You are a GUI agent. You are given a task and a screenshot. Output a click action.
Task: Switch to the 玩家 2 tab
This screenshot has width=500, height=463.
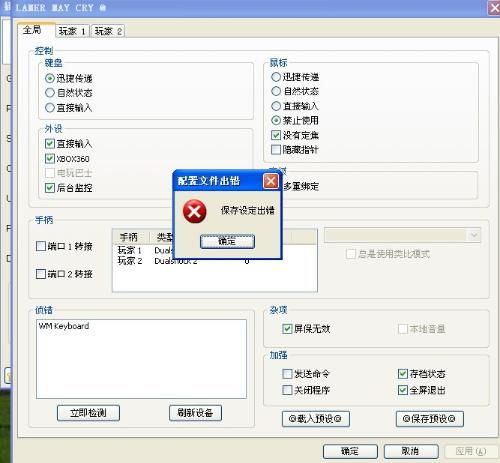(x=108, y=31)
